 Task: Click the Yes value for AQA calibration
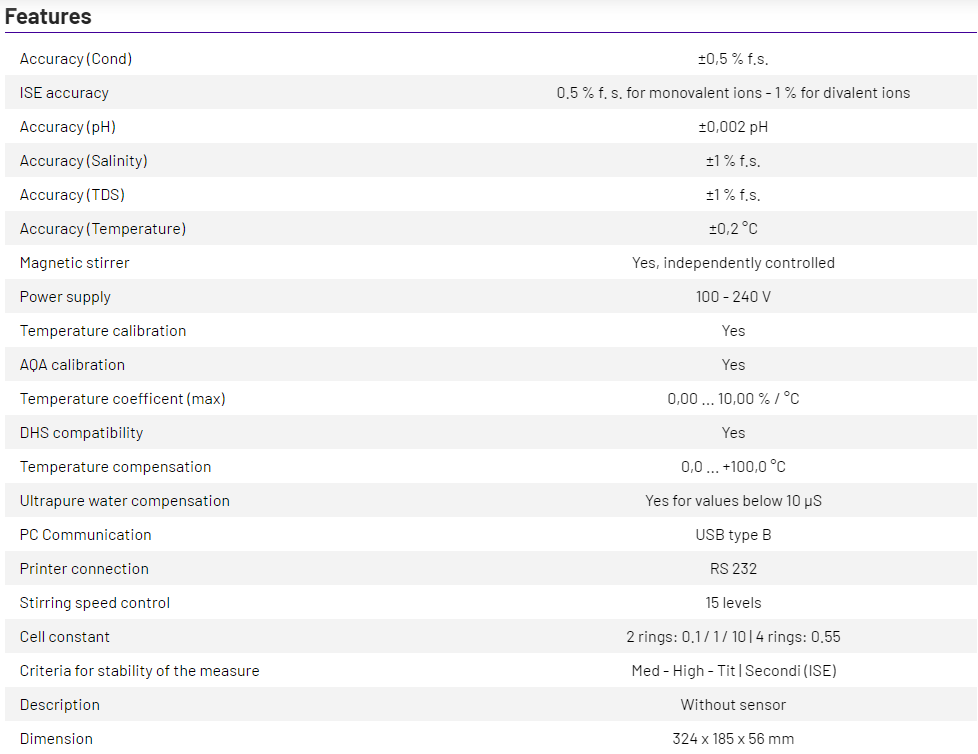pyautogui.click(x=733, y=365)
